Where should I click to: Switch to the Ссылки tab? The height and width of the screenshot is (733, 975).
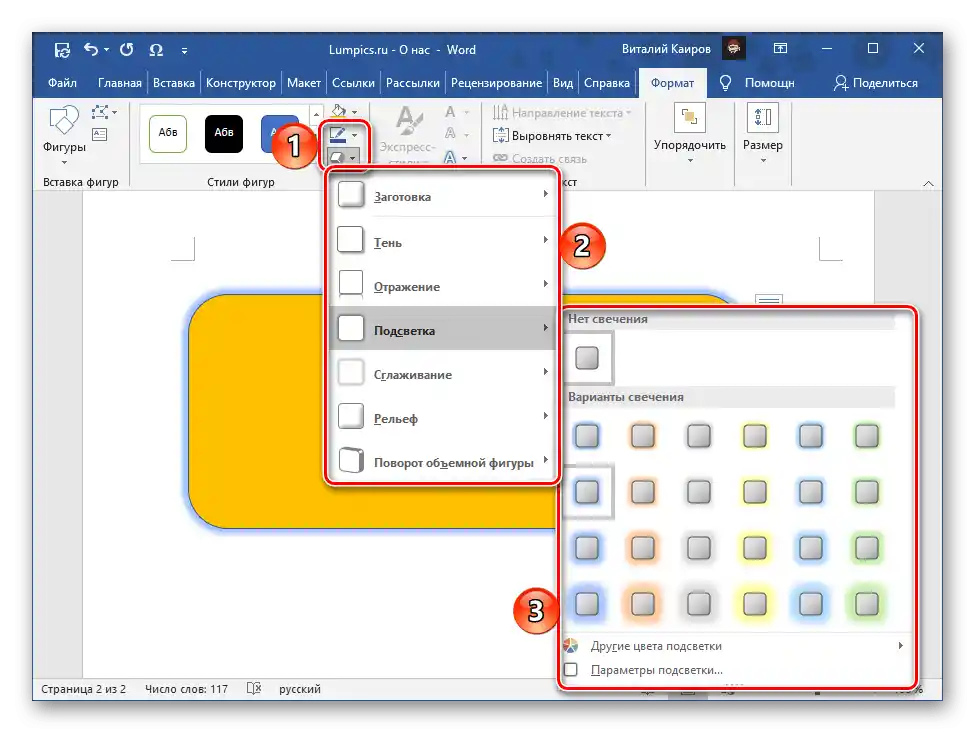pos(353,83)
